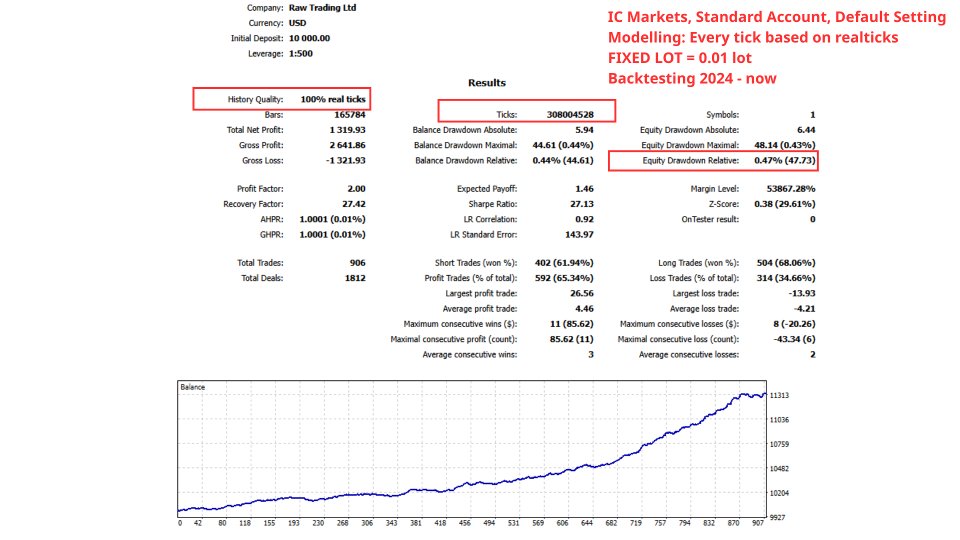Click Long Trades value 504 (68.06%)
This screenshot has height=540, width=960.
pos(786,263)
